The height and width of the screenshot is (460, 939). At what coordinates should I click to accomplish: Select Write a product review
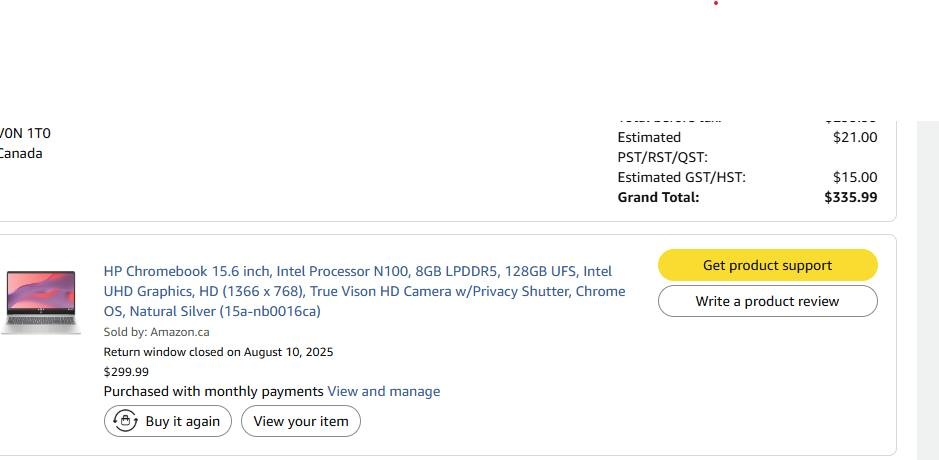coord(768,301)
